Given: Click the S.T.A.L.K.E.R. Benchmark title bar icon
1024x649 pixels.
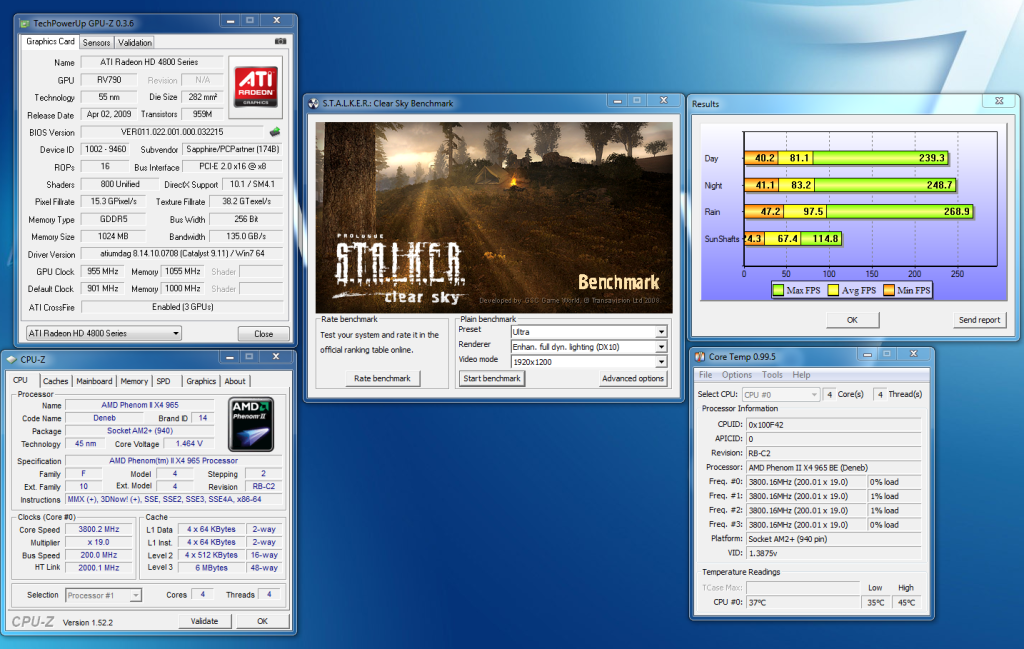Looking at the screenshot, I should click(313, 103).
